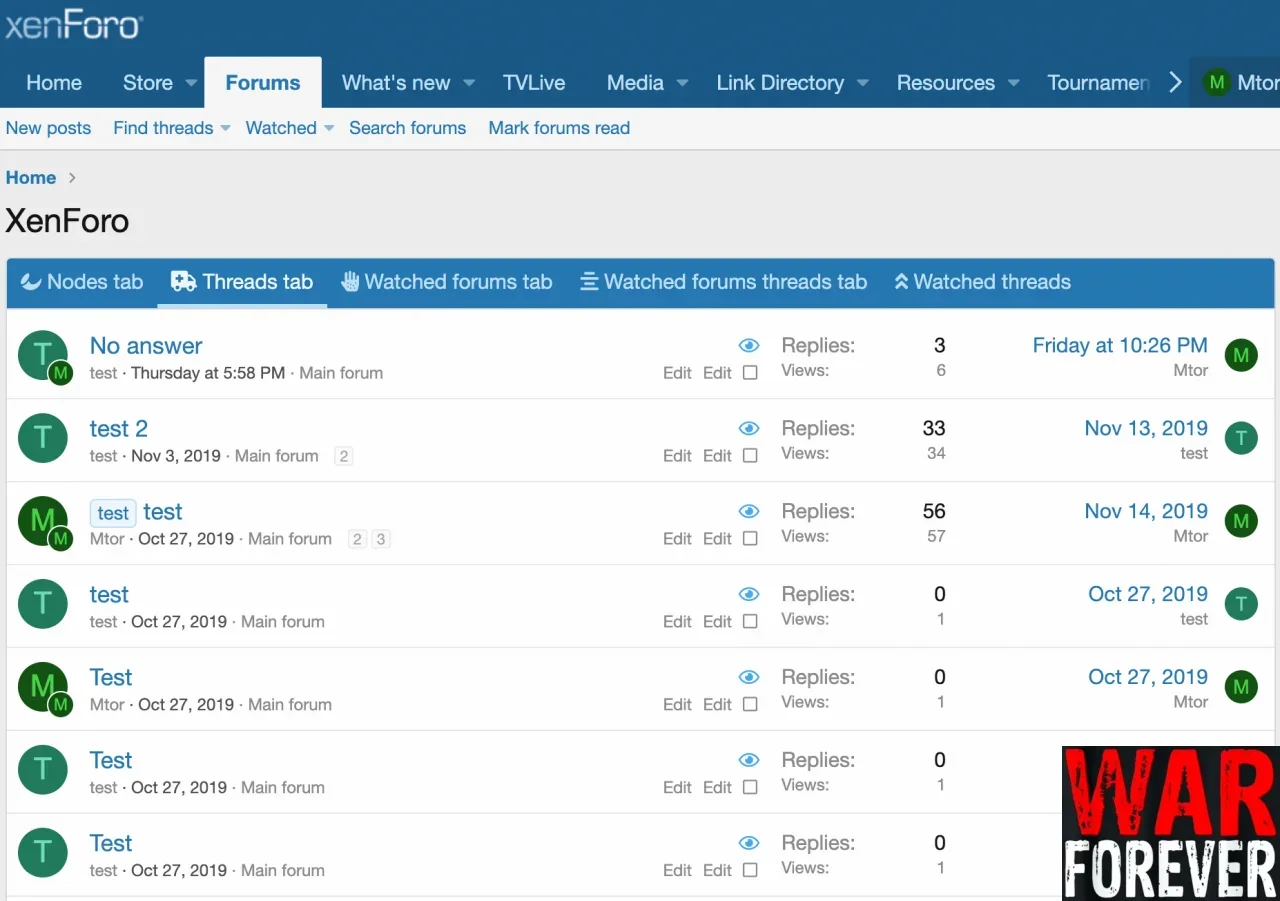Click Main forum link in the No answer row
This screenshot has height=901, width=1280.
pyautogui.click(x=341, y=373)
